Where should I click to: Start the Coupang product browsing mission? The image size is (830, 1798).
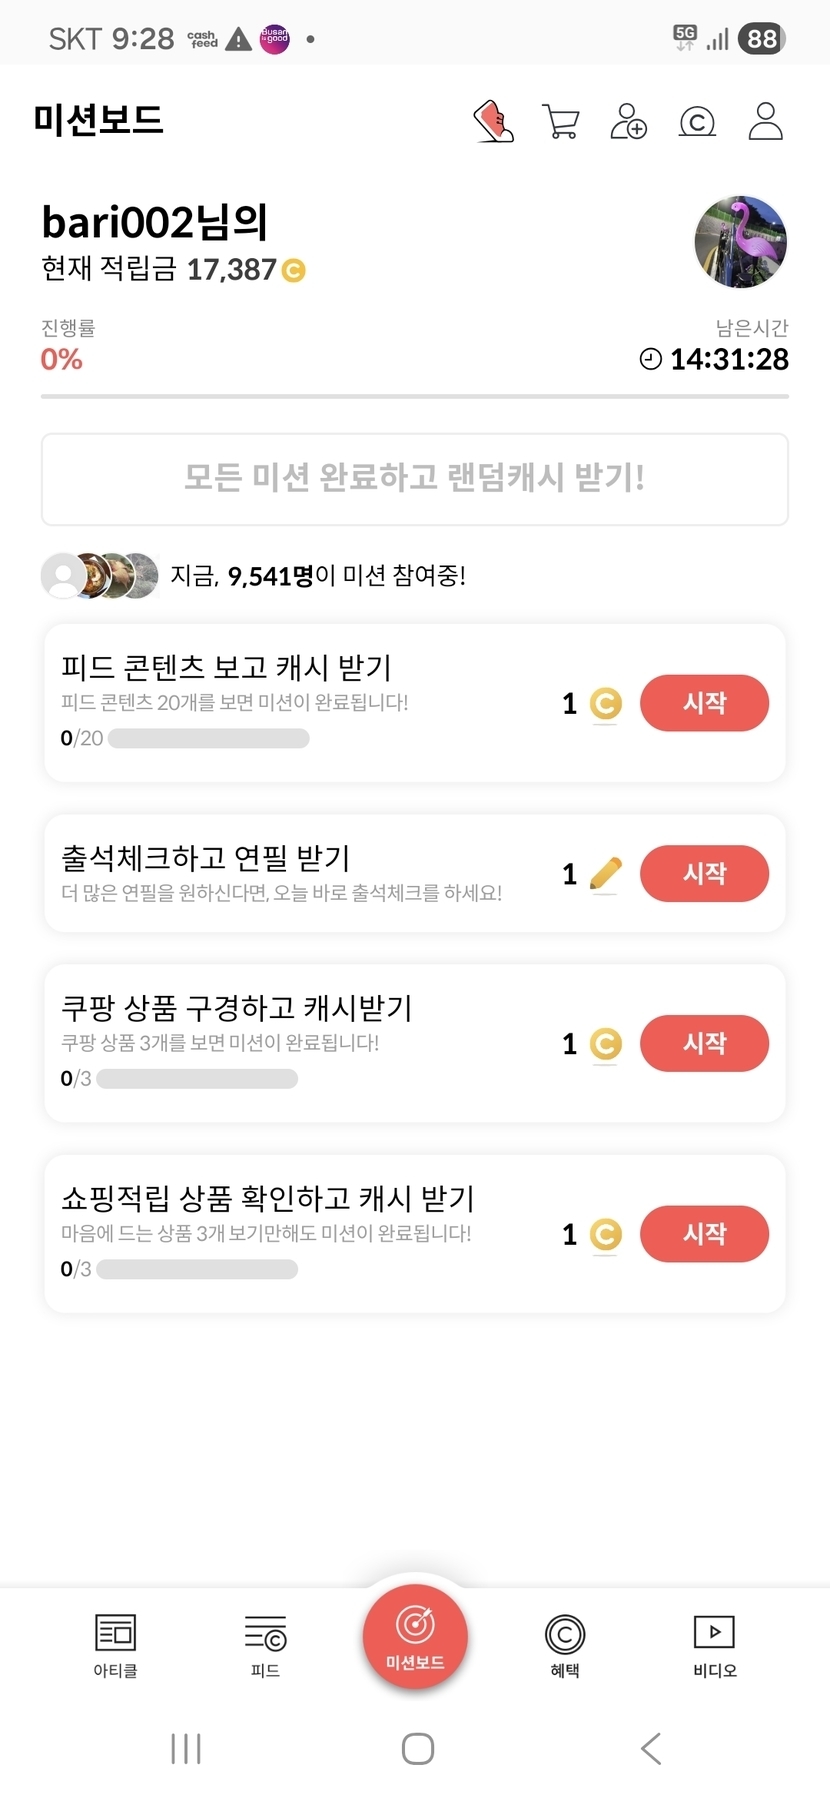(x=704, y=1043)
